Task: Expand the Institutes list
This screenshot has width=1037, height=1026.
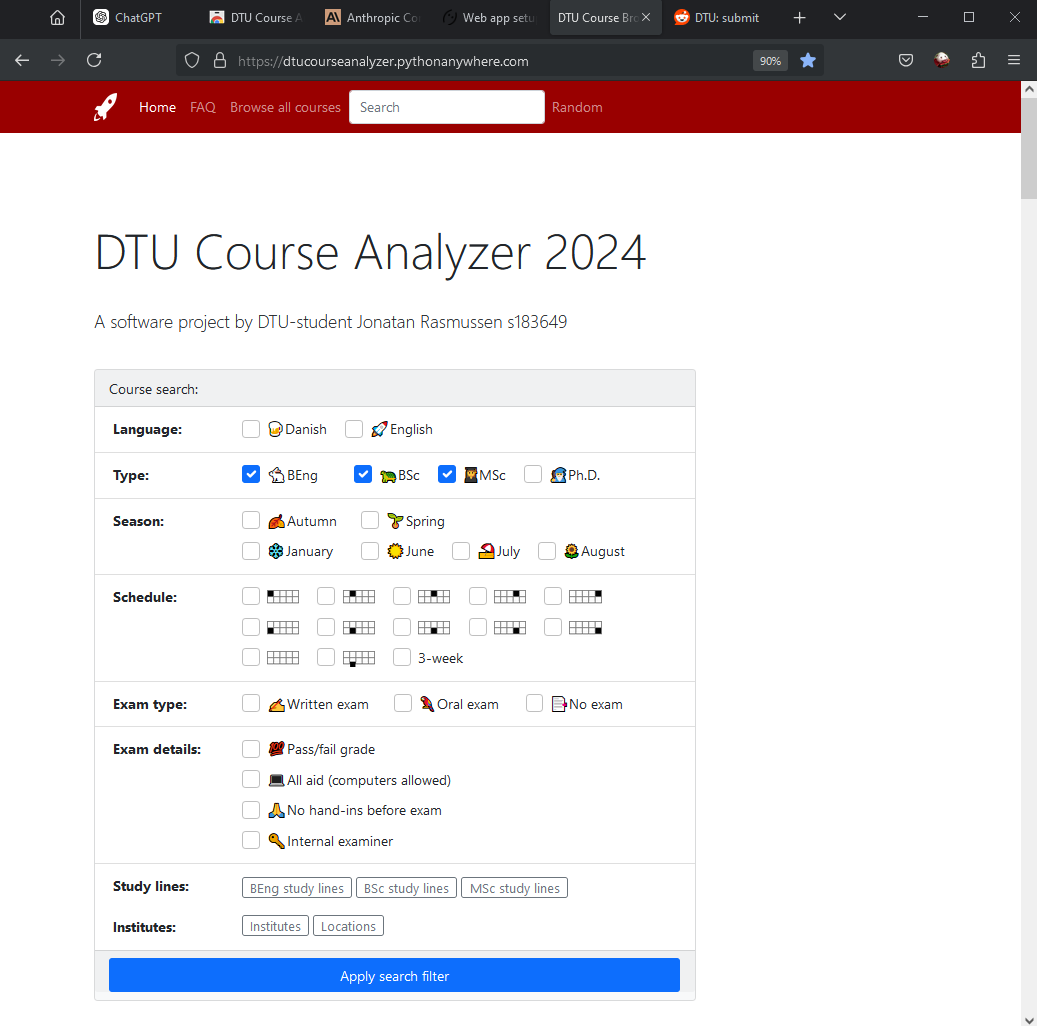Action: click(x=275, y=926)
